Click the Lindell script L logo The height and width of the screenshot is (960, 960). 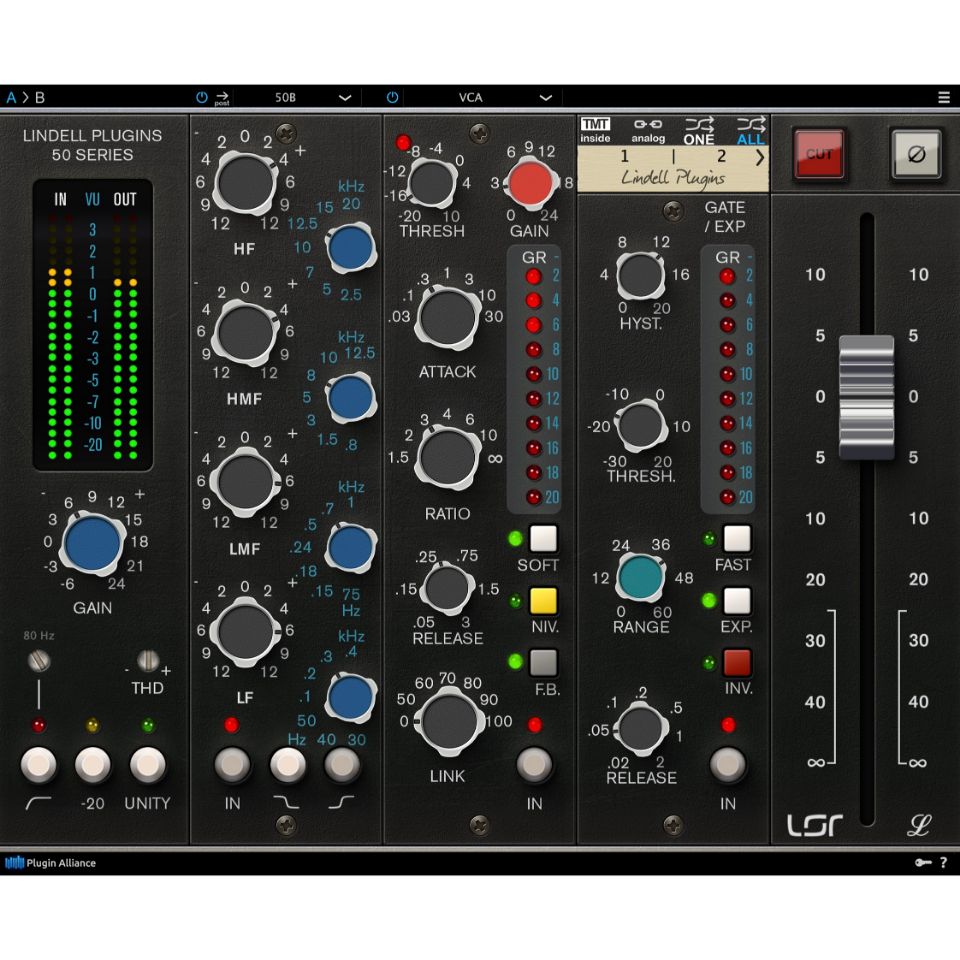click(918, 825)
